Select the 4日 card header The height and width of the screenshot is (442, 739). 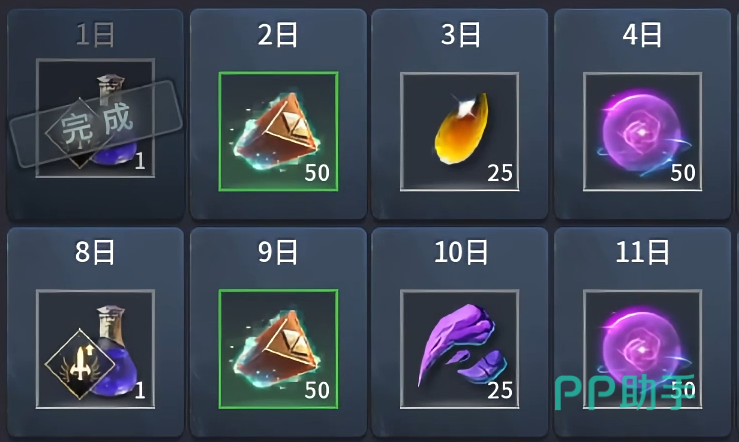point(642,34)
